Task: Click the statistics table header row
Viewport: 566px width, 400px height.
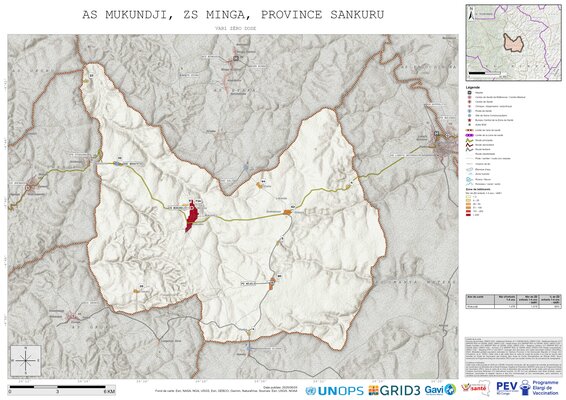Action: [x=514, y=299]
